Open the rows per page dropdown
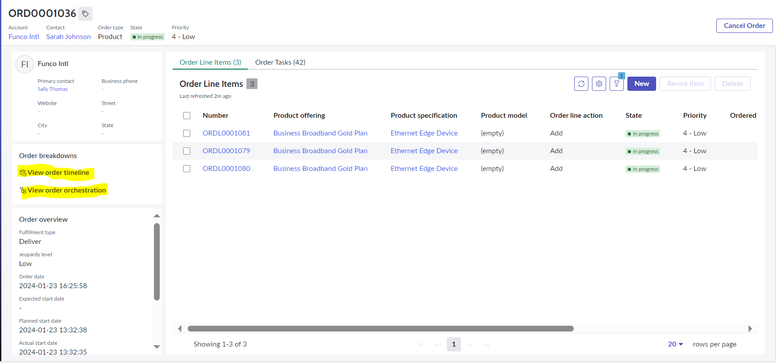The width and height of the screenshot is (776, 363). pyautogui.click(x=676, y=344)
